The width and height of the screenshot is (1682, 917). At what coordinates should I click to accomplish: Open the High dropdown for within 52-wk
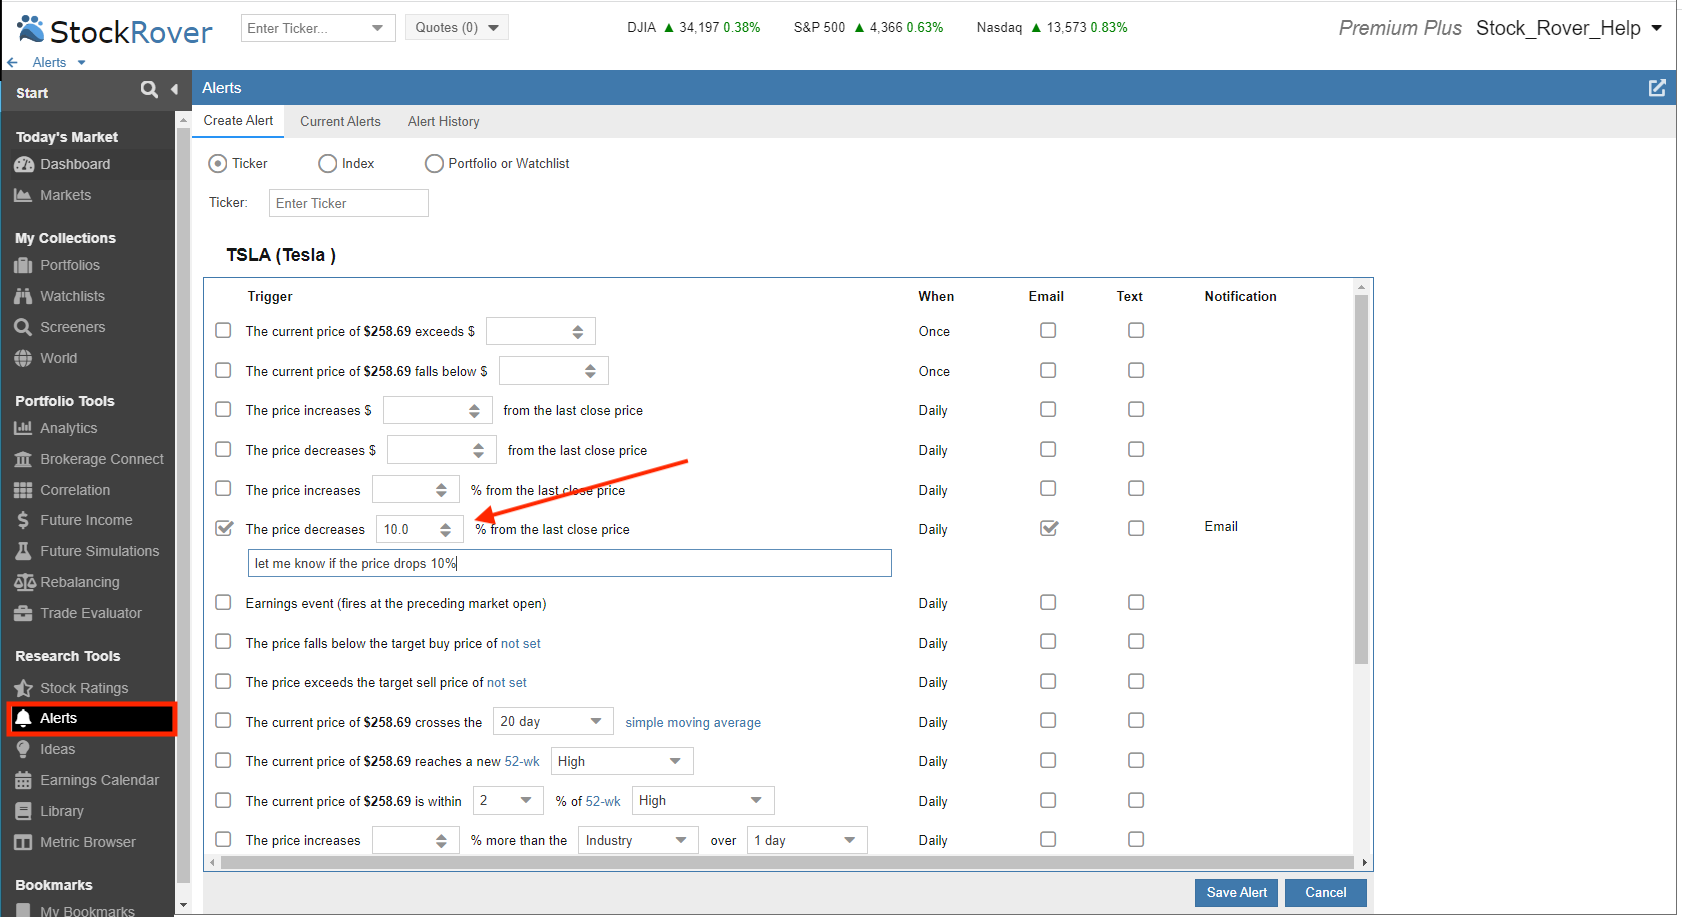[703, 800]
